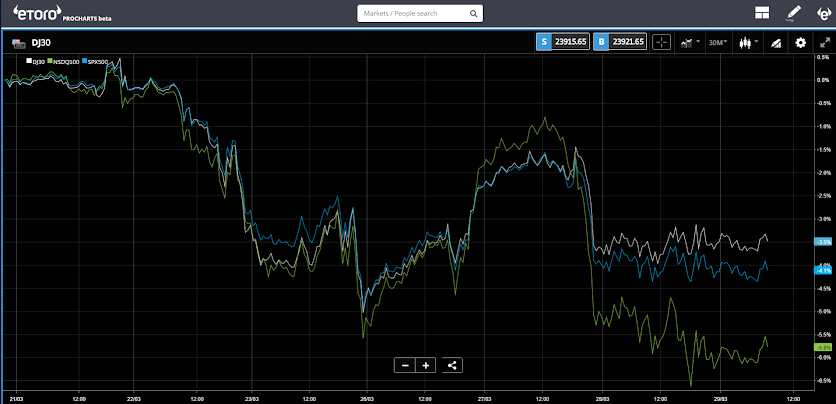Expand chart to fullscreen
Screen dimensions: 836x404
point(825,43)
